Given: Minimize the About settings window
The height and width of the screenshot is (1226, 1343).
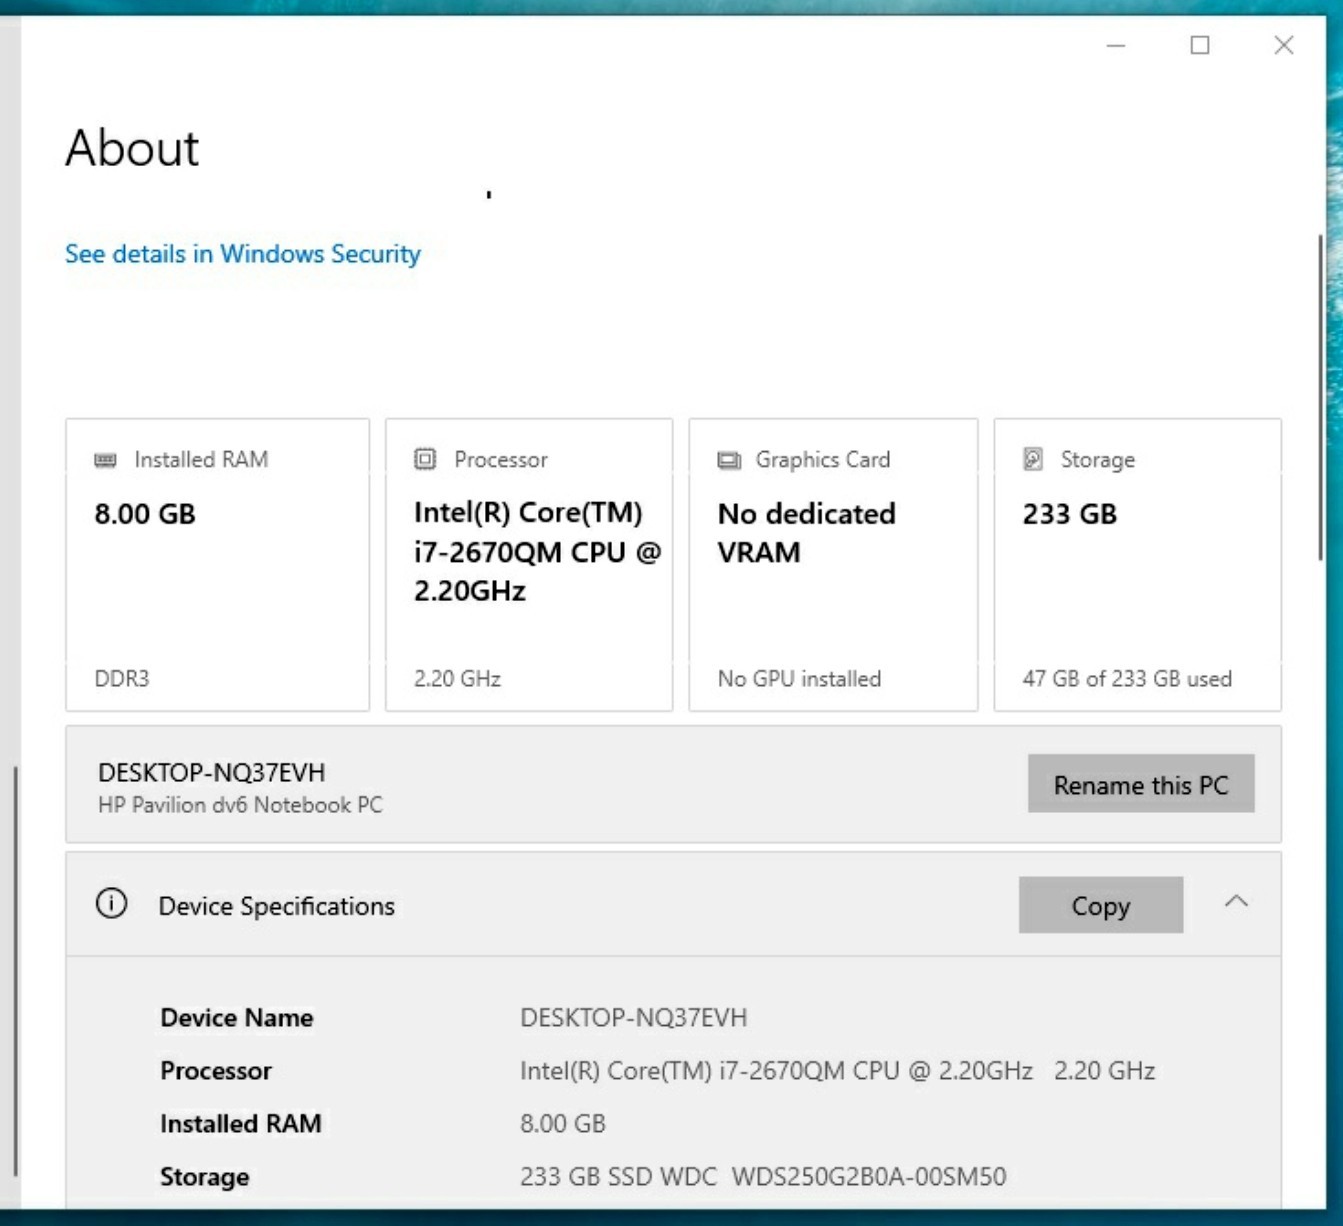Looking at the screenshot, I should 1116,45.
